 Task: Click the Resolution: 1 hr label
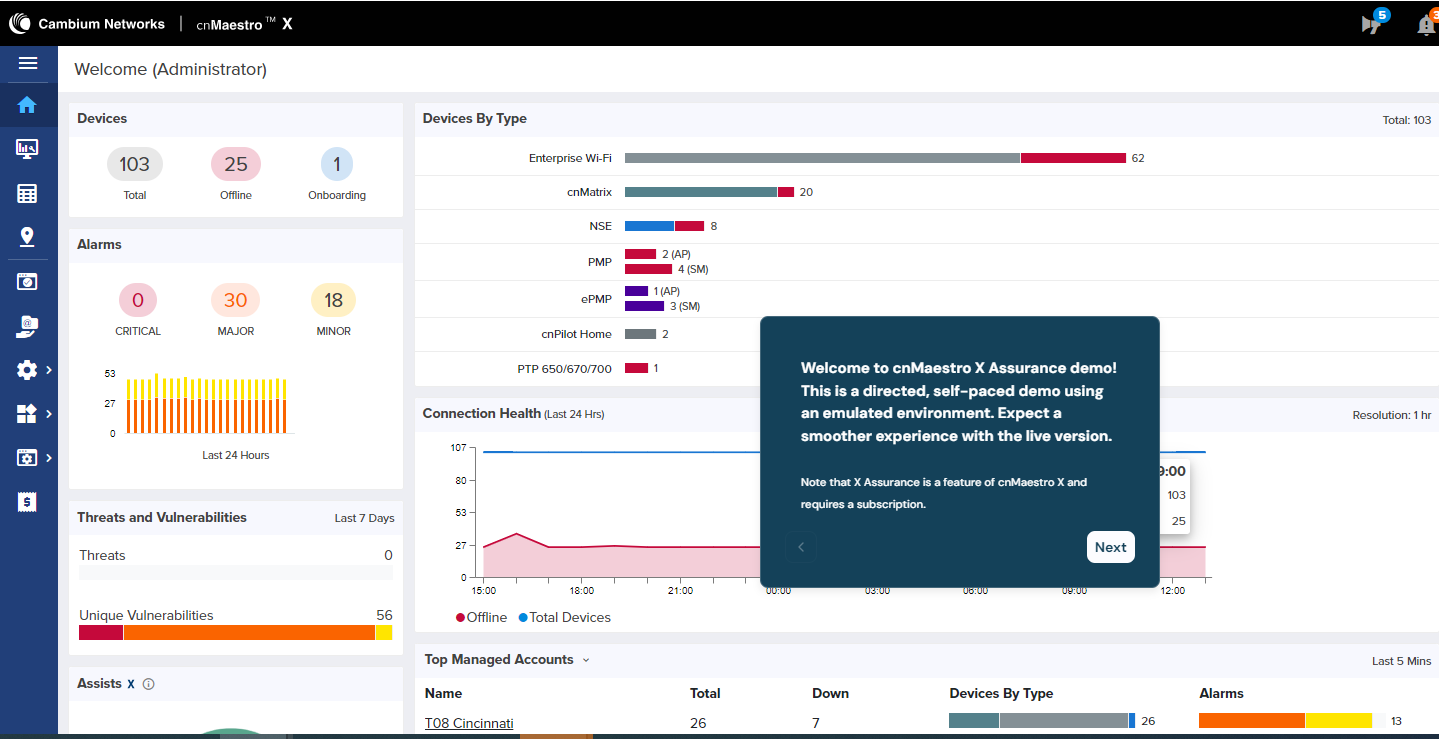click(1392, 415)
